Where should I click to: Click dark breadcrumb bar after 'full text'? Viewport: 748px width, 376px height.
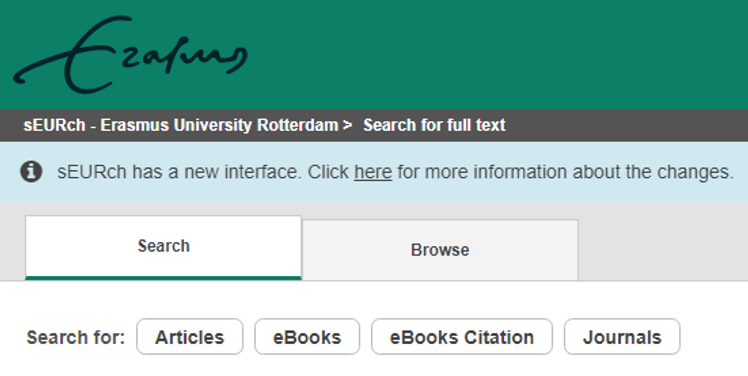[x=625, y=125]
